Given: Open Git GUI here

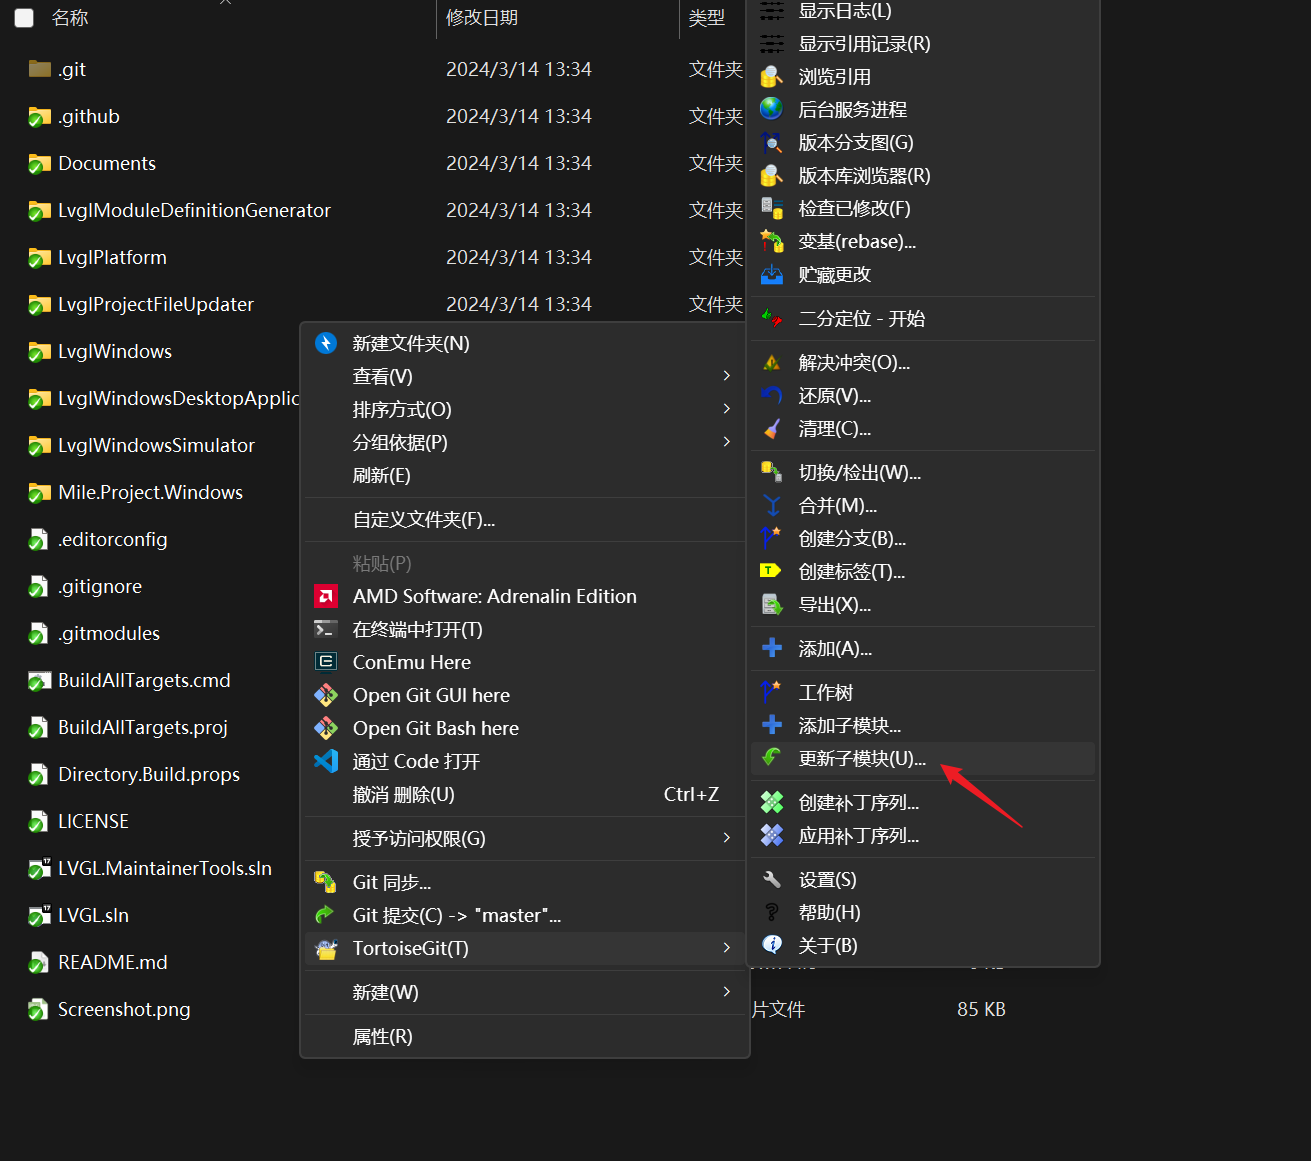Looking at the screenshot, I should click(526, 695).
